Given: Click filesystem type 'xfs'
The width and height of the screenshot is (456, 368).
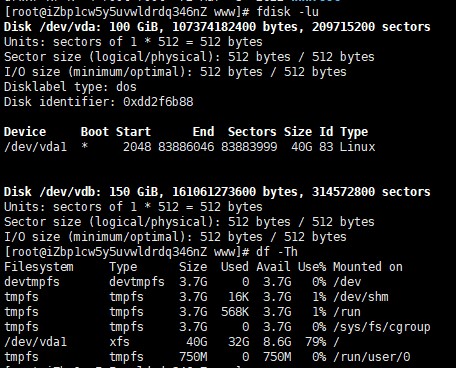Looking at the screenshot, I should (119, 342).
